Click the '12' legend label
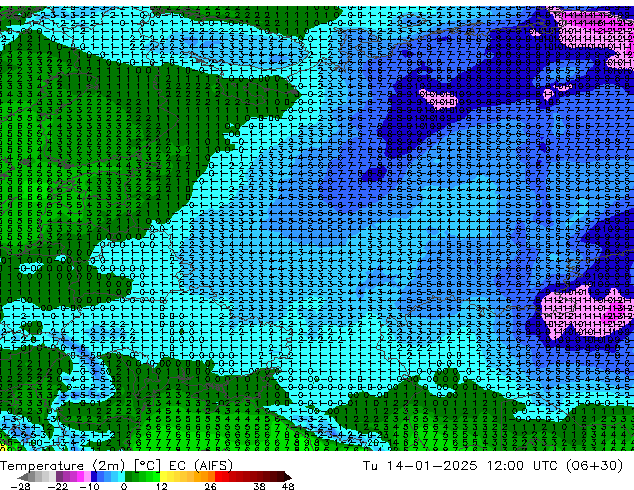Viewport: 634px width, 490px height. tap(162, 486)
